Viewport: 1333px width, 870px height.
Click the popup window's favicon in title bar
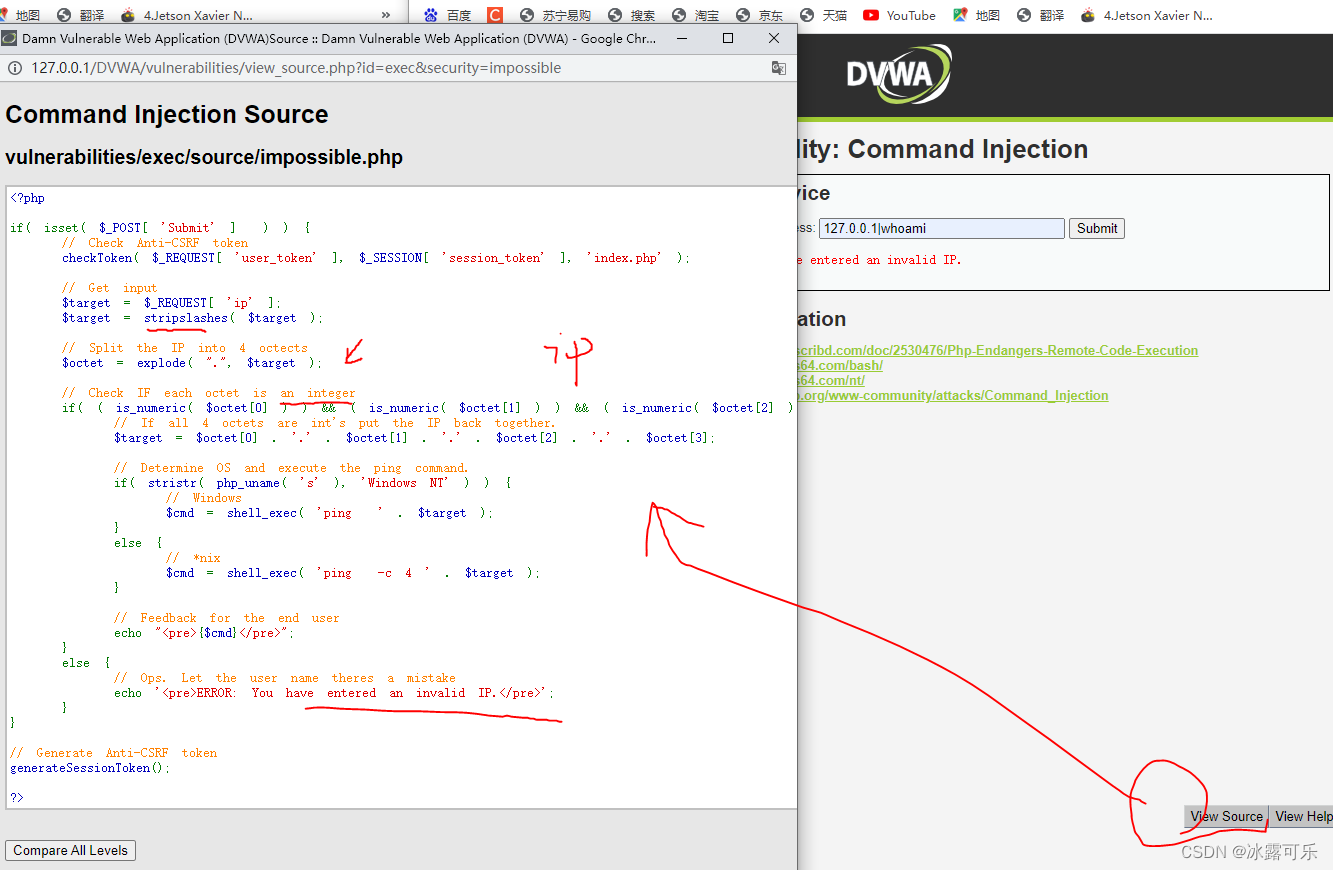[x=9, y=38]
